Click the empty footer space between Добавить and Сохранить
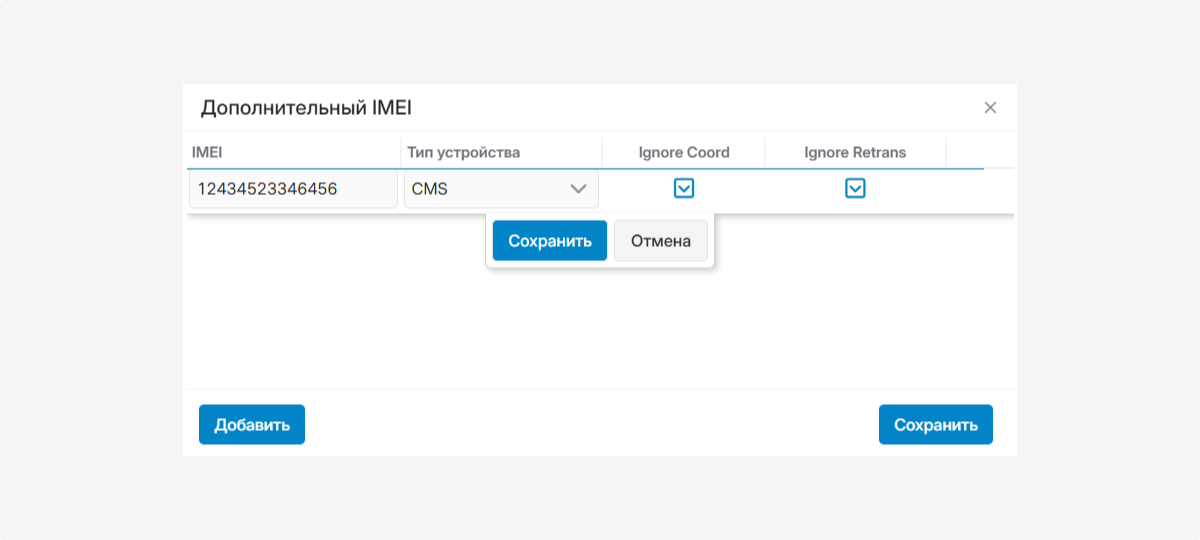1200x540 pixels. coord(590,425)
